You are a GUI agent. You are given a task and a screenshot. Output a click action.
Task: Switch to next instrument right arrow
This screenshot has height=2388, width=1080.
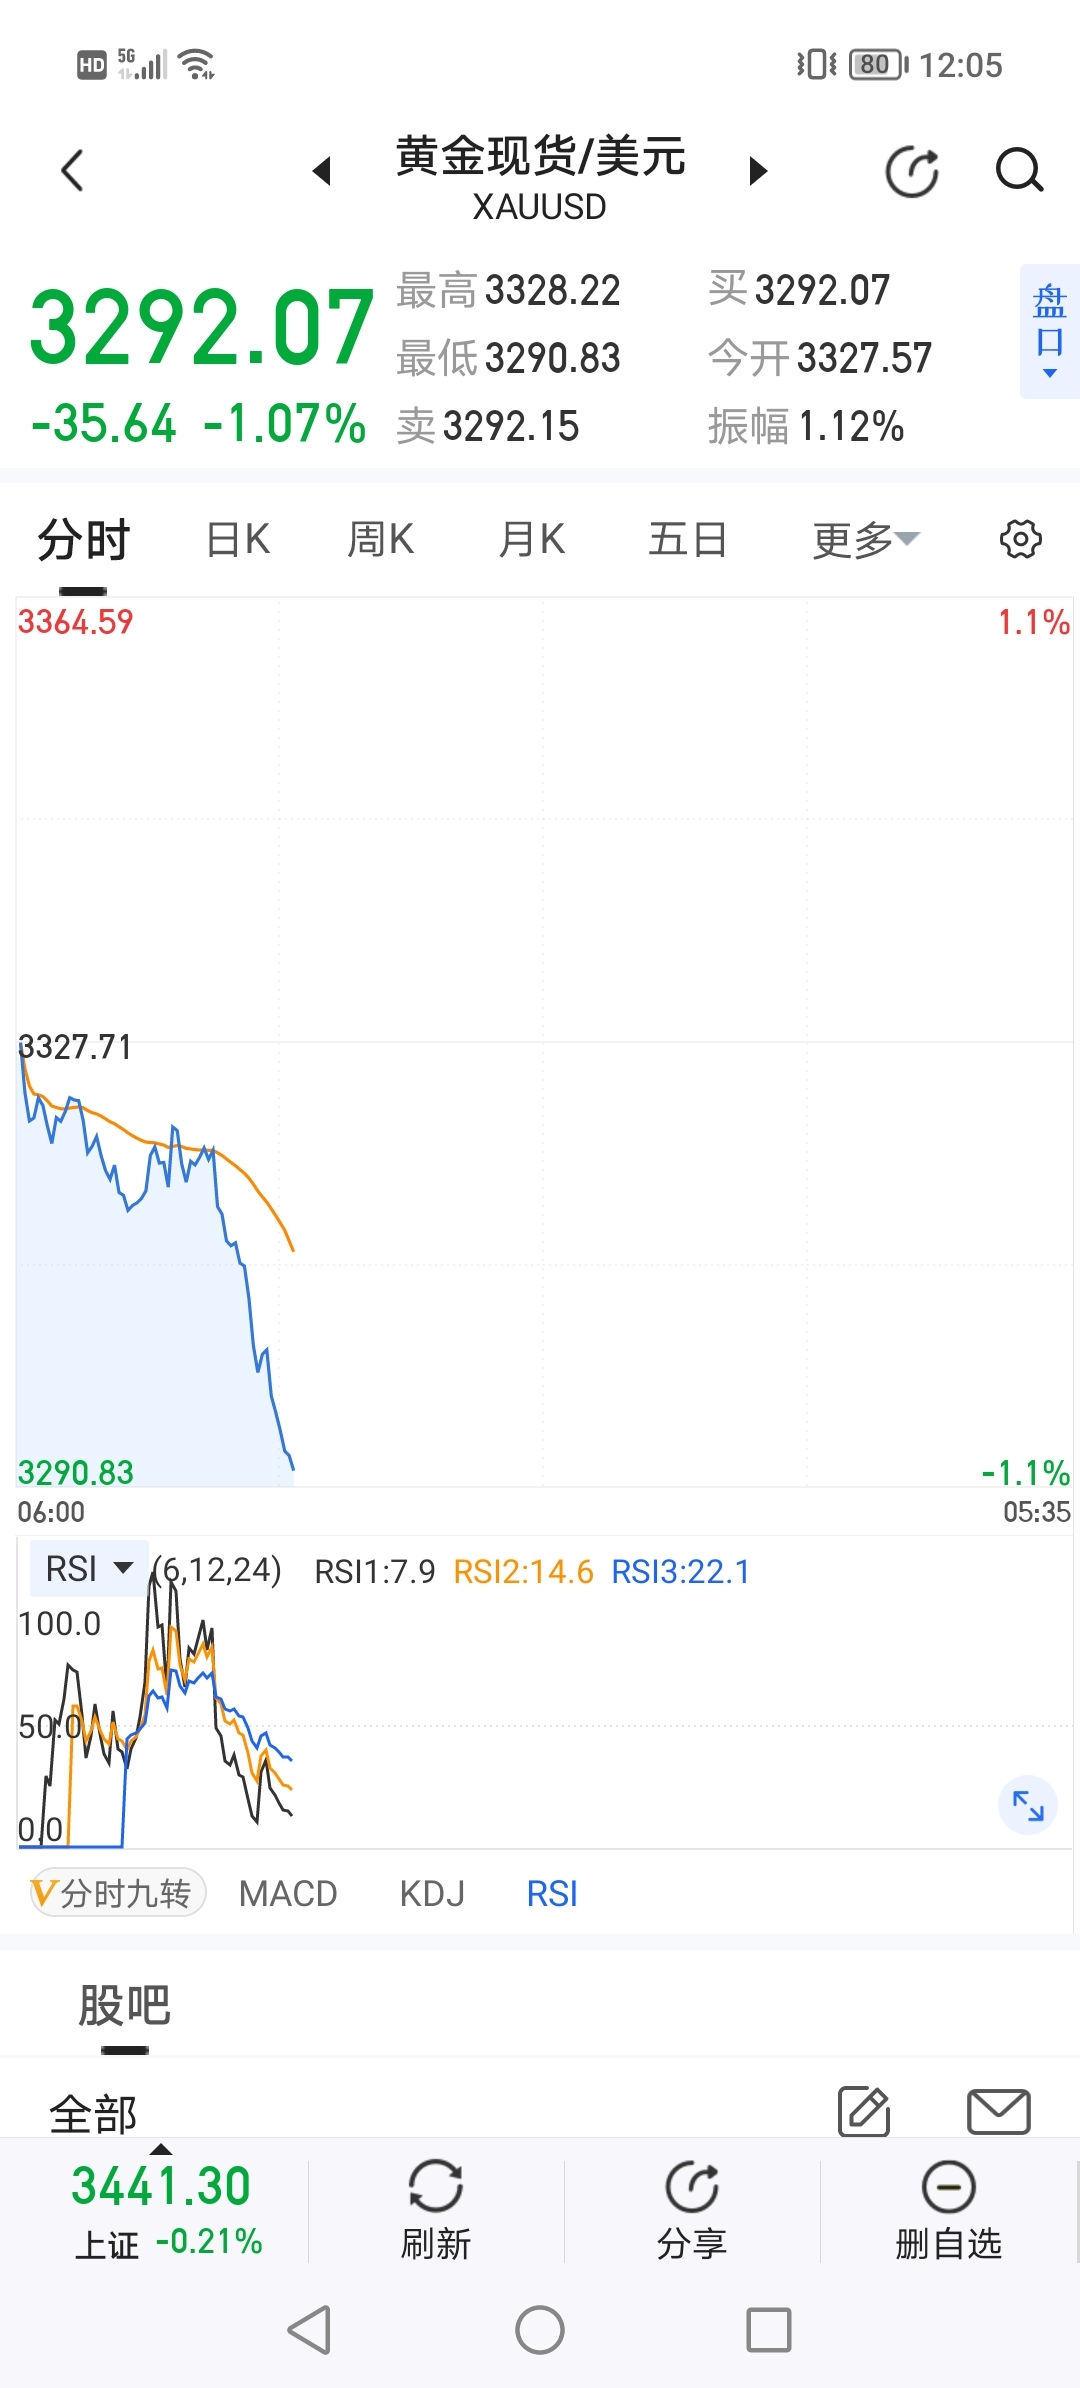(x=758, y=171)
